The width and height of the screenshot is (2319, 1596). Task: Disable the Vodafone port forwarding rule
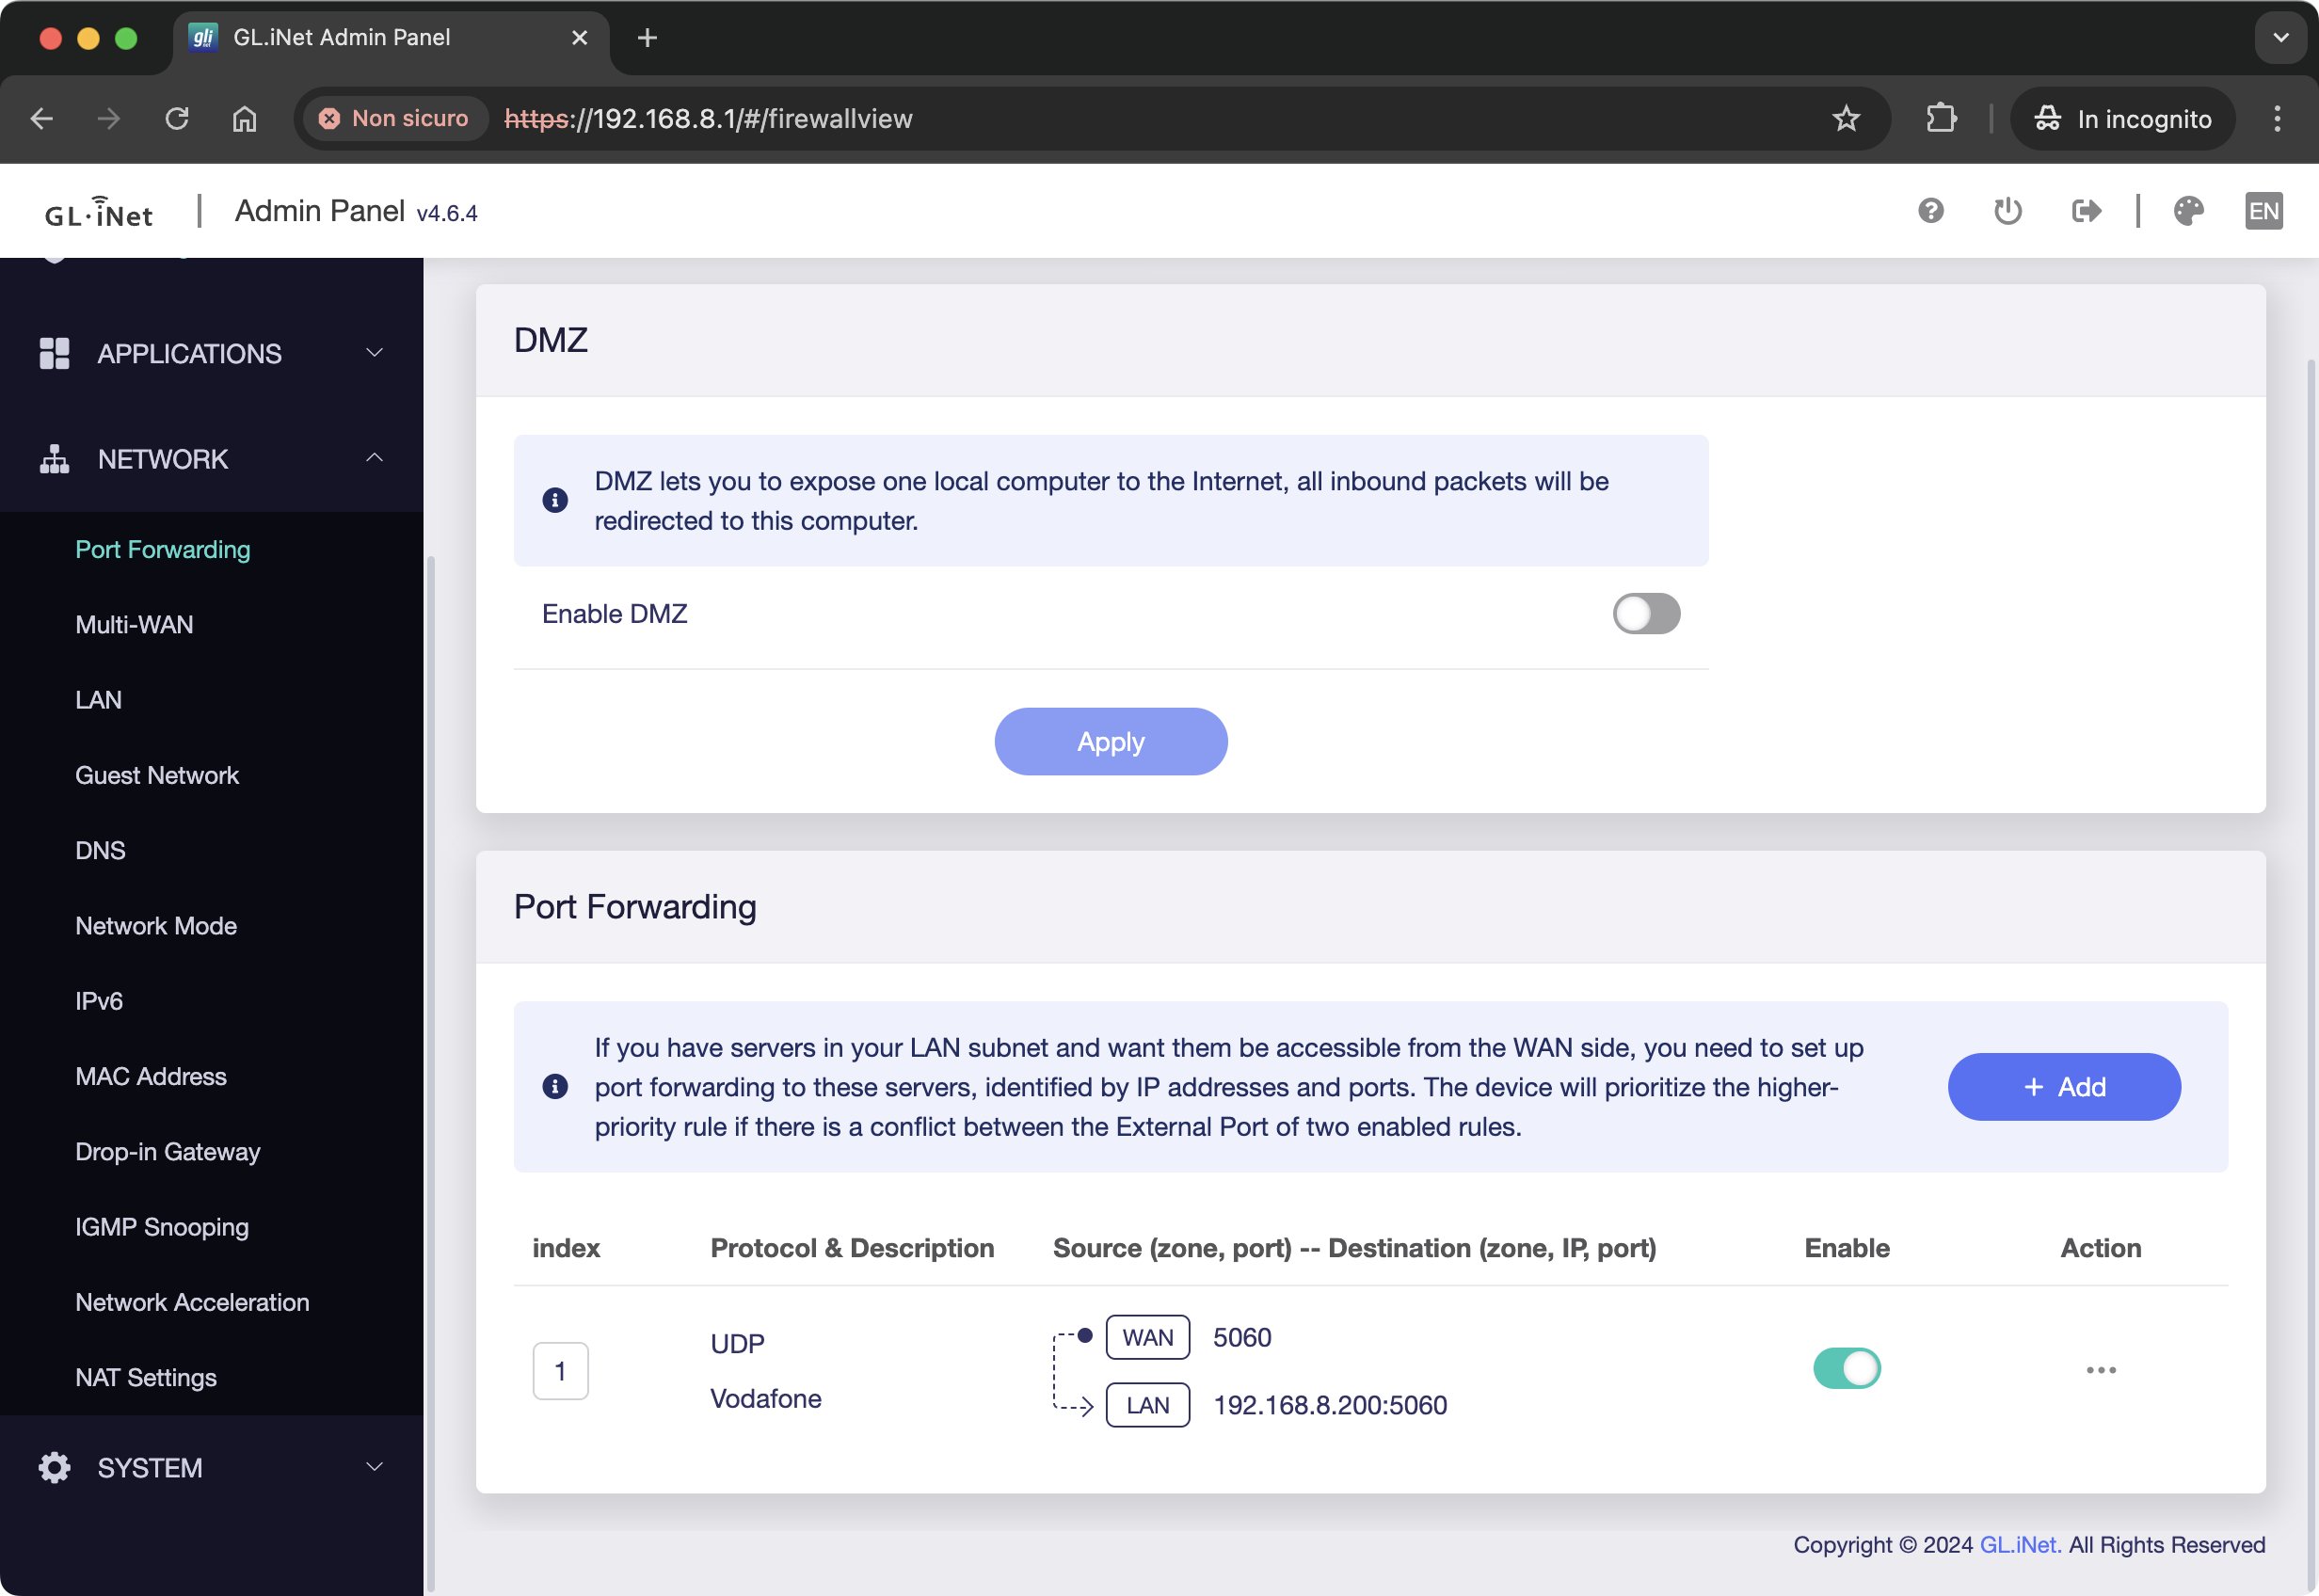point(1846,1369)
